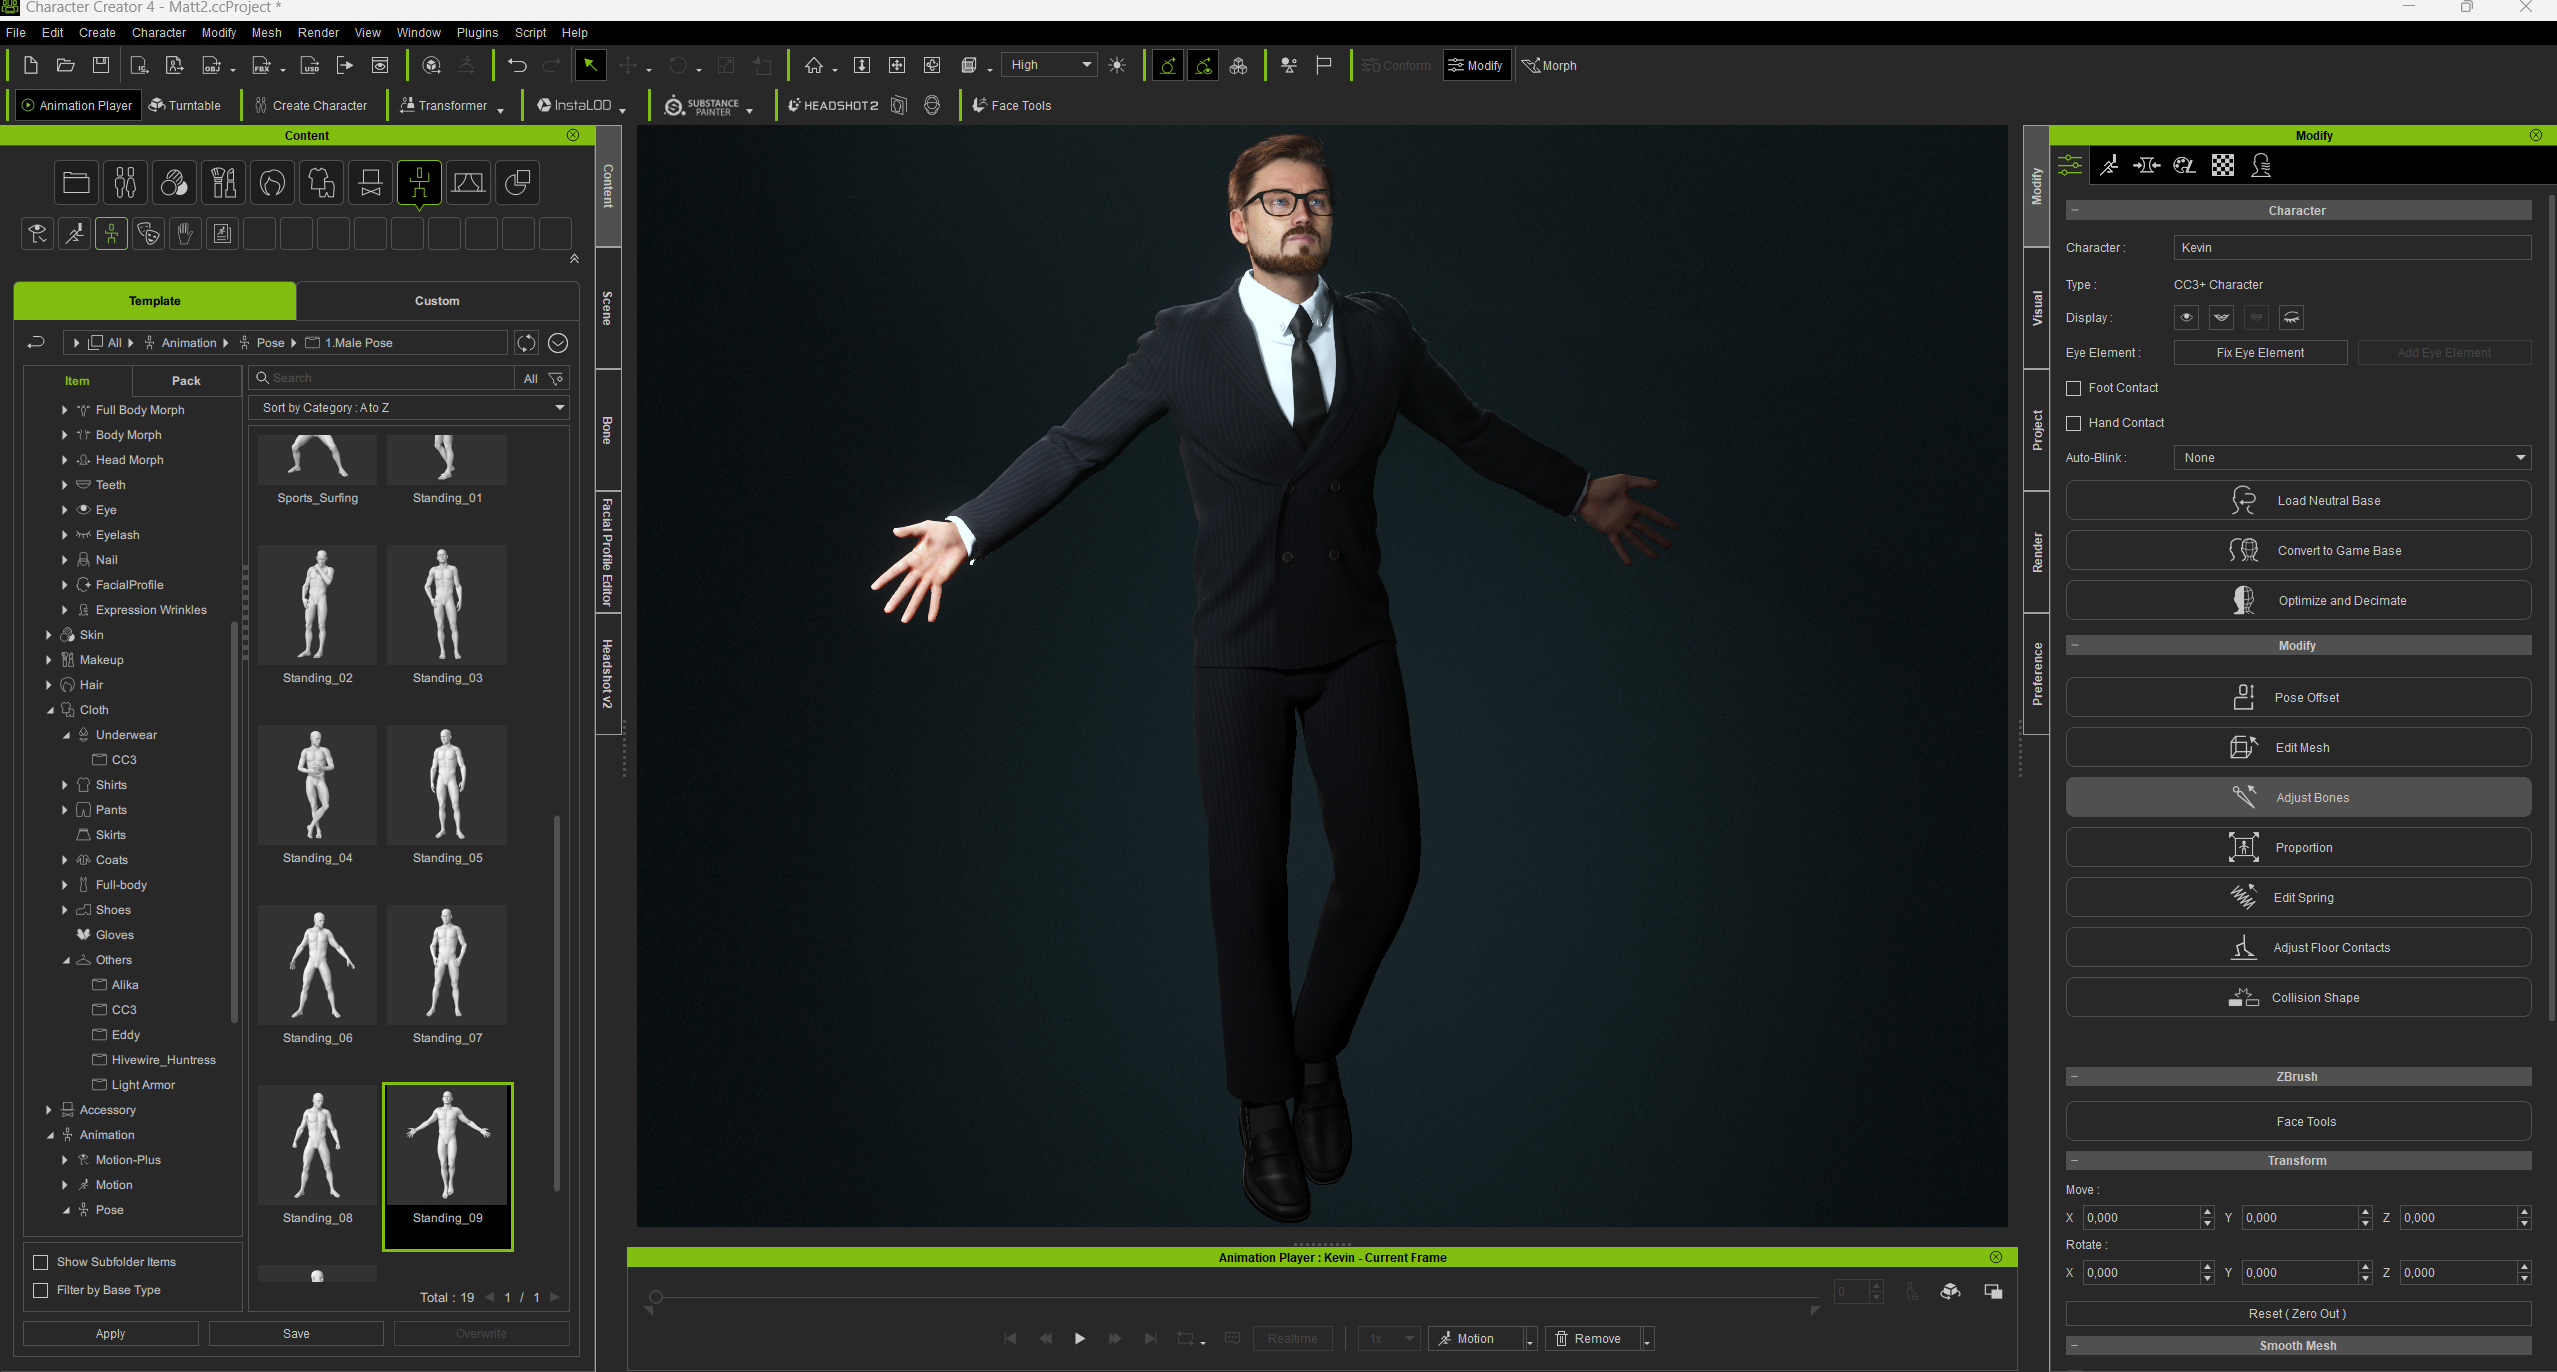2557x1372 pixels.
Task: Click the New Project icon in toolbar
Action: pyautogui.click(x=30, y=66)
